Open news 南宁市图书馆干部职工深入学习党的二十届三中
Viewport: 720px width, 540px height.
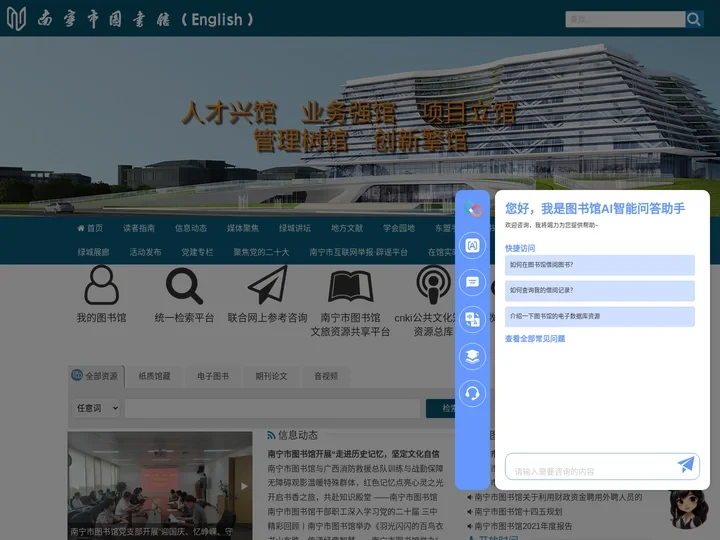352,511
